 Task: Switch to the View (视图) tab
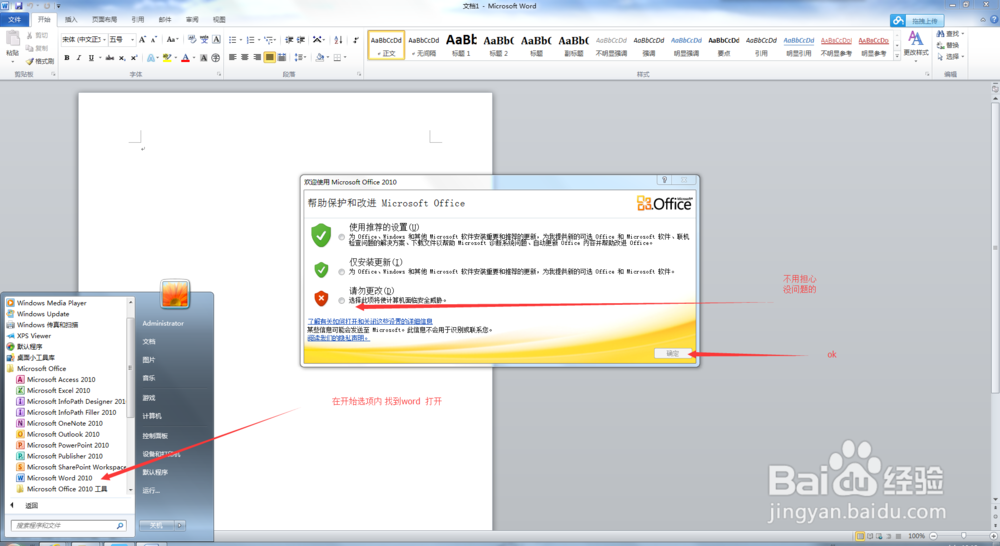[x=219, y=20]
